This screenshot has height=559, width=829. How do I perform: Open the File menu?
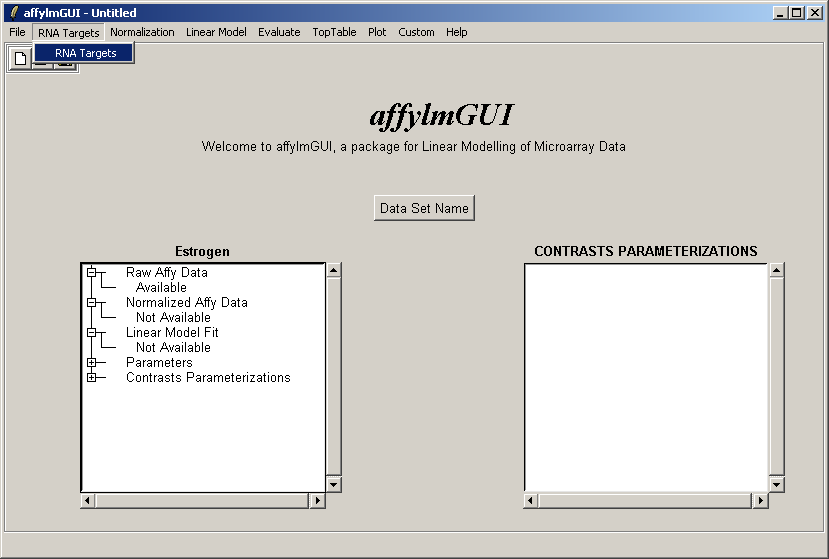tap(17, 32)
